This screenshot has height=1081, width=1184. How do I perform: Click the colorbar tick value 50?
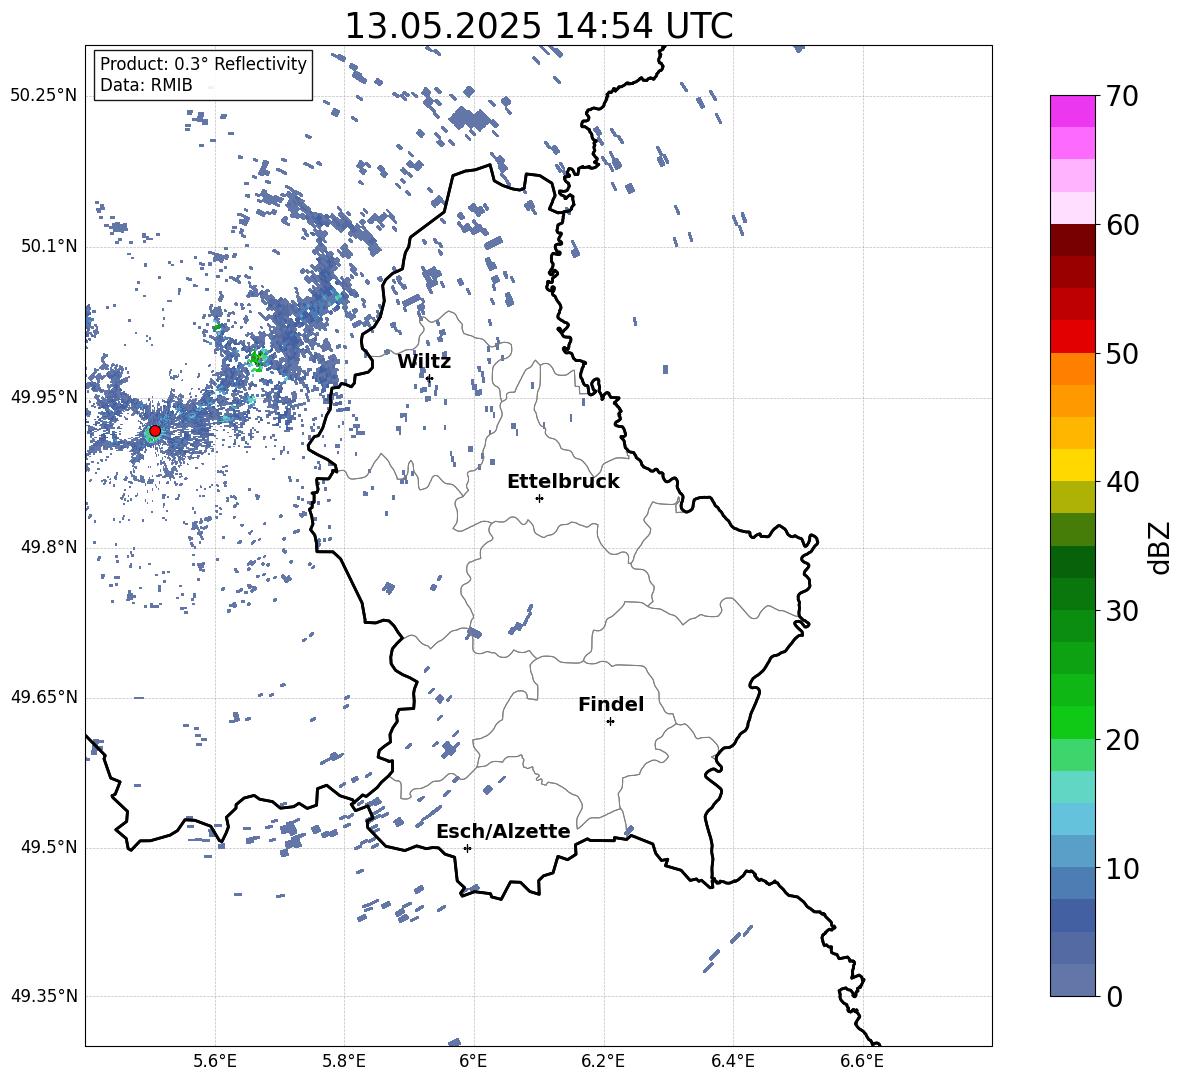point(1122,353)
